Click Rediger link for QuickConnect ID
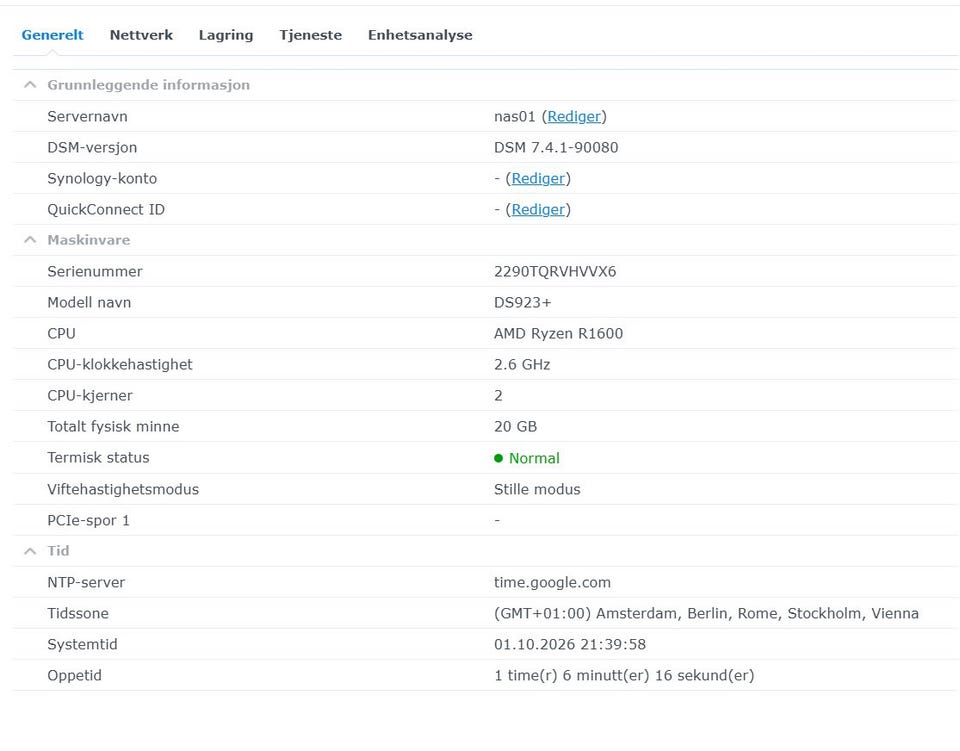Viewport: 960px width, 751px height. [538, 209]
